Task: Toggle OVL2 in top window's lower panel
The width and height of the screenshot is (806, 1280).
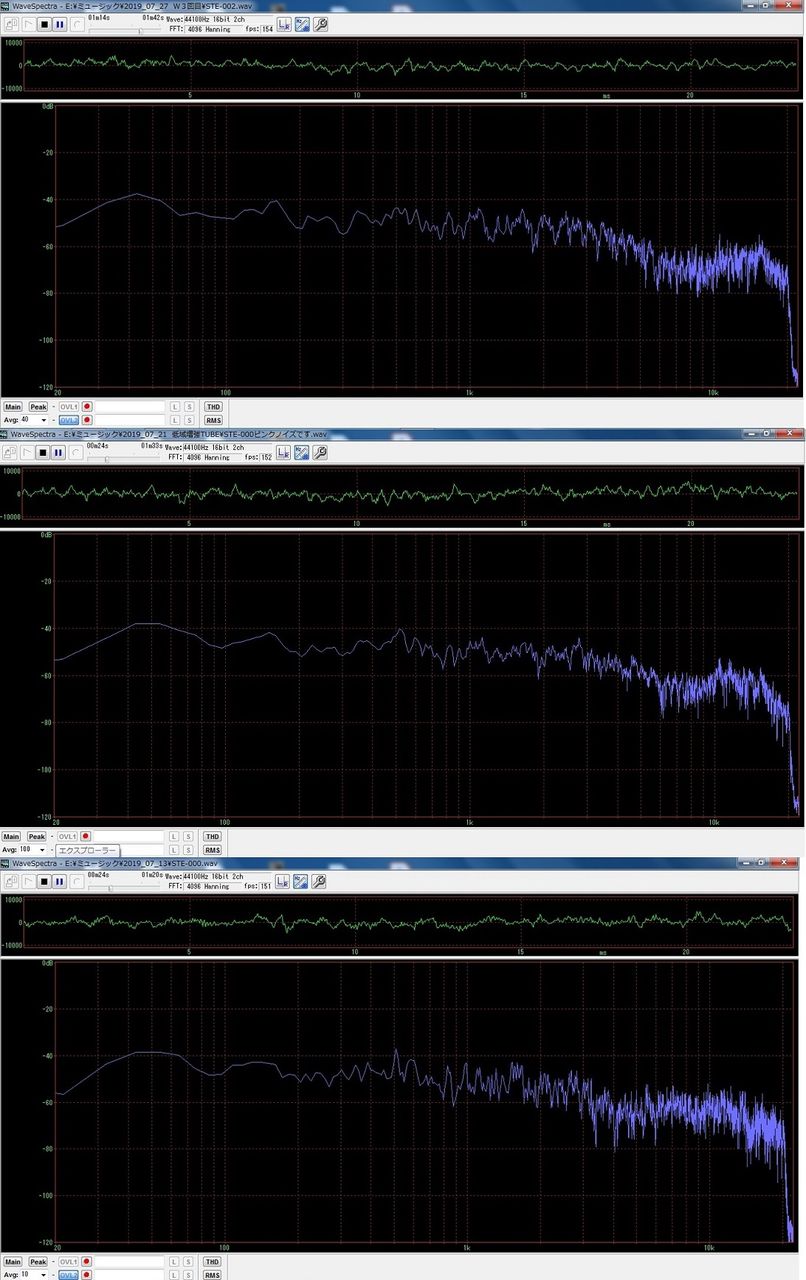Action: point(68,420)
